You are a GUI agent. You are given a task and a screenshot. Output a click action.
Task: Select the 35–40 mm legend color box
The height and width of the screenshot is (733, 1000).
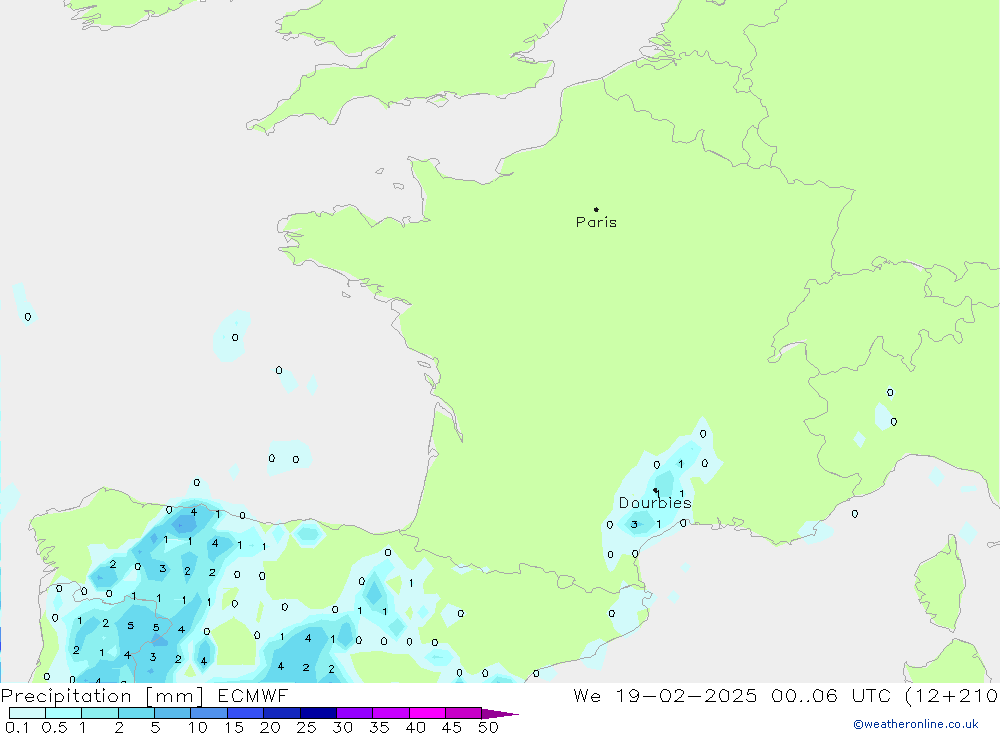391,713
